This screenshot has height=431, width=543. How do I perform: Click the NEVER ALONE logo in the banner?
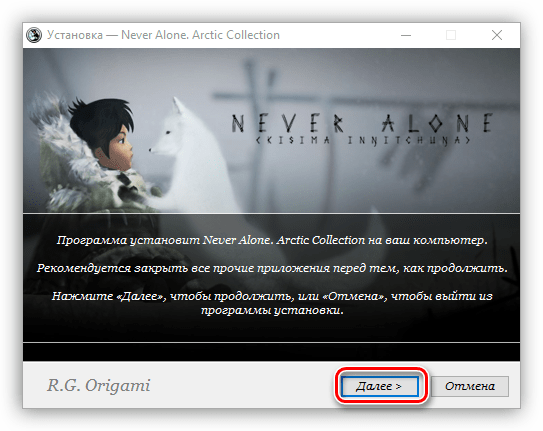[x=362, y=123]
